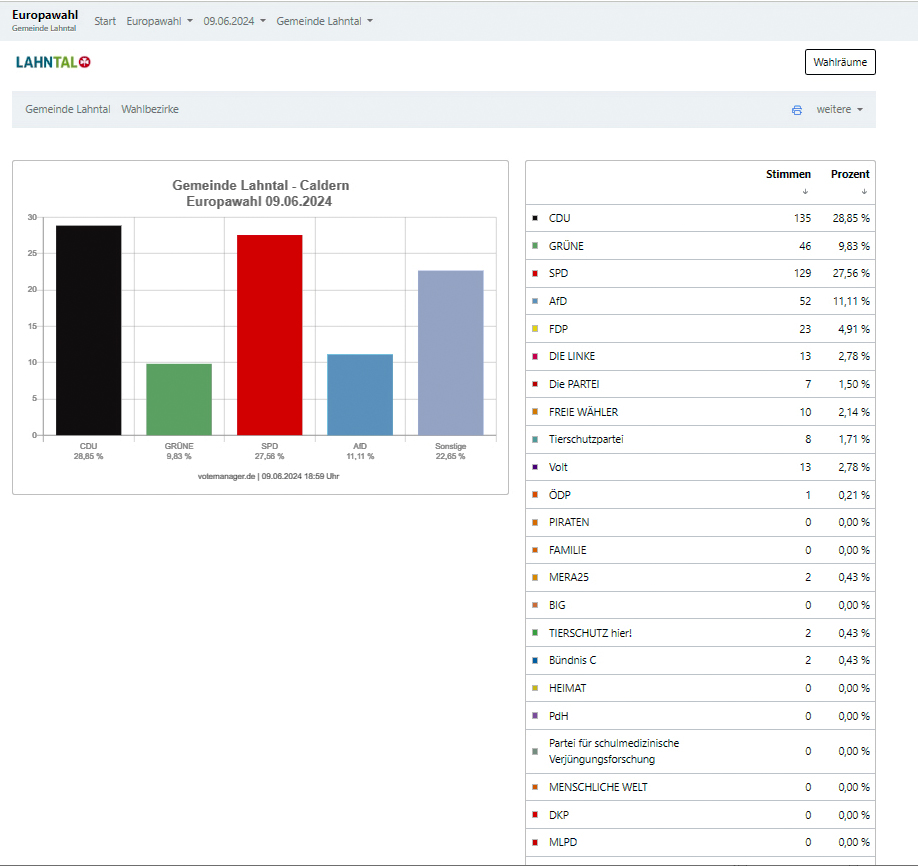Viewport: 918px width, 866px height.
Task: Click the yellow FDP legend marker
Action: coord(536,329)
